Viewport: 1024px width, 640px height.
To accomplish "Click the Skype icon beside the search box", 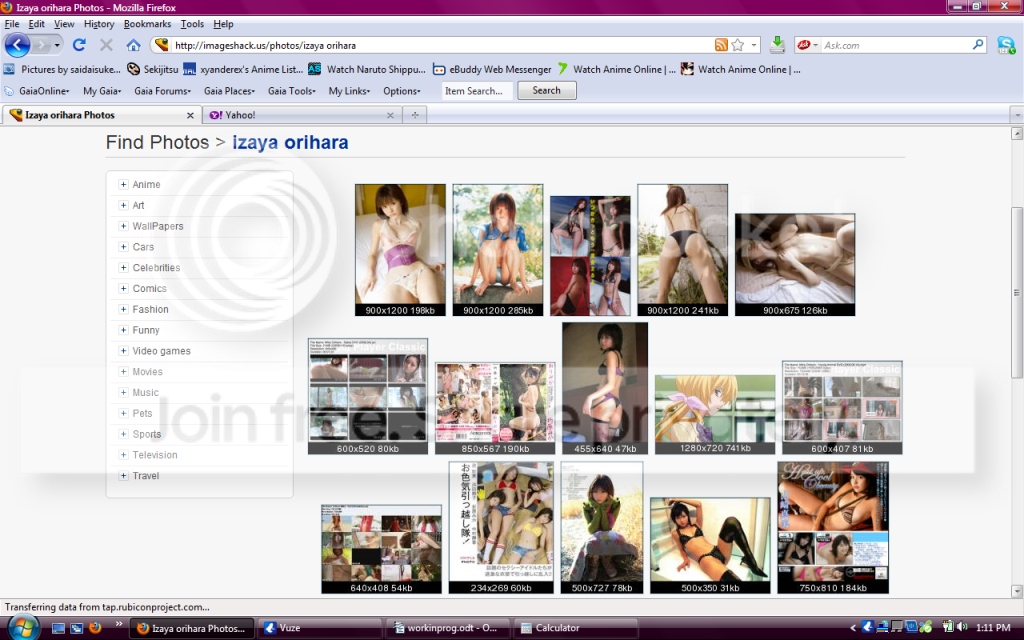I will 1006,45.
